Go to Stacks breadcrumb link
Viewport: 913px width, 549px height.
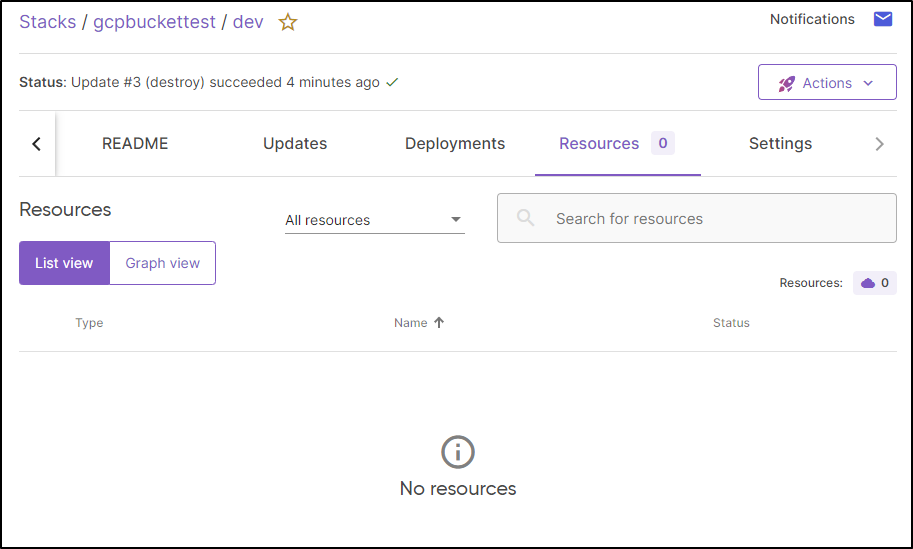48,22
